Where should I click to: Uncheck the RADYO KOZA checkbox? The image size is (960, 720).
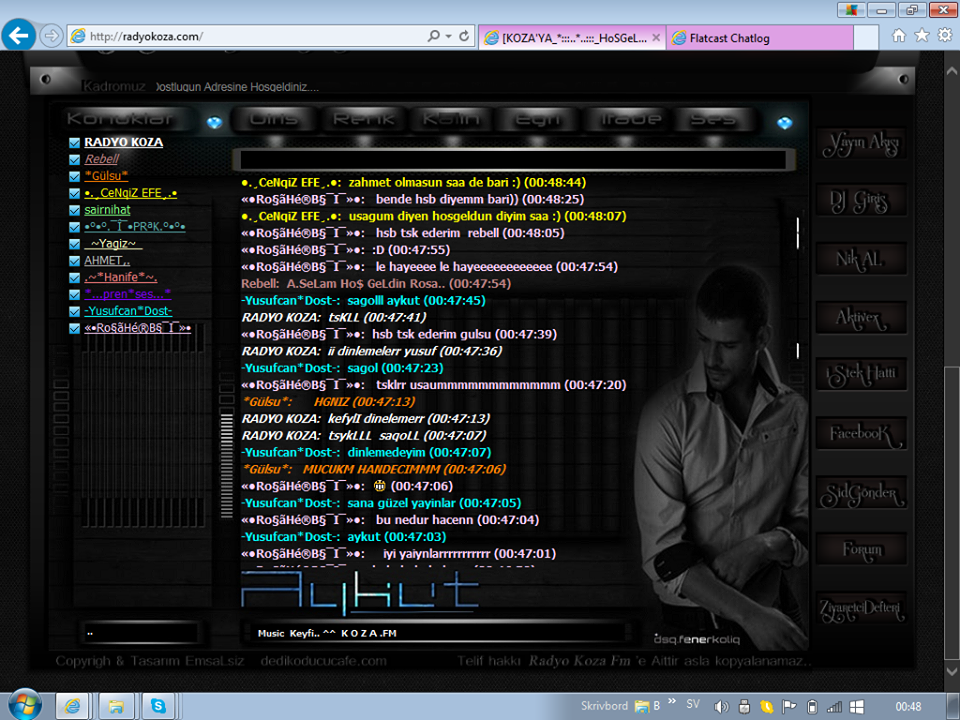click(x=75, y=143)
